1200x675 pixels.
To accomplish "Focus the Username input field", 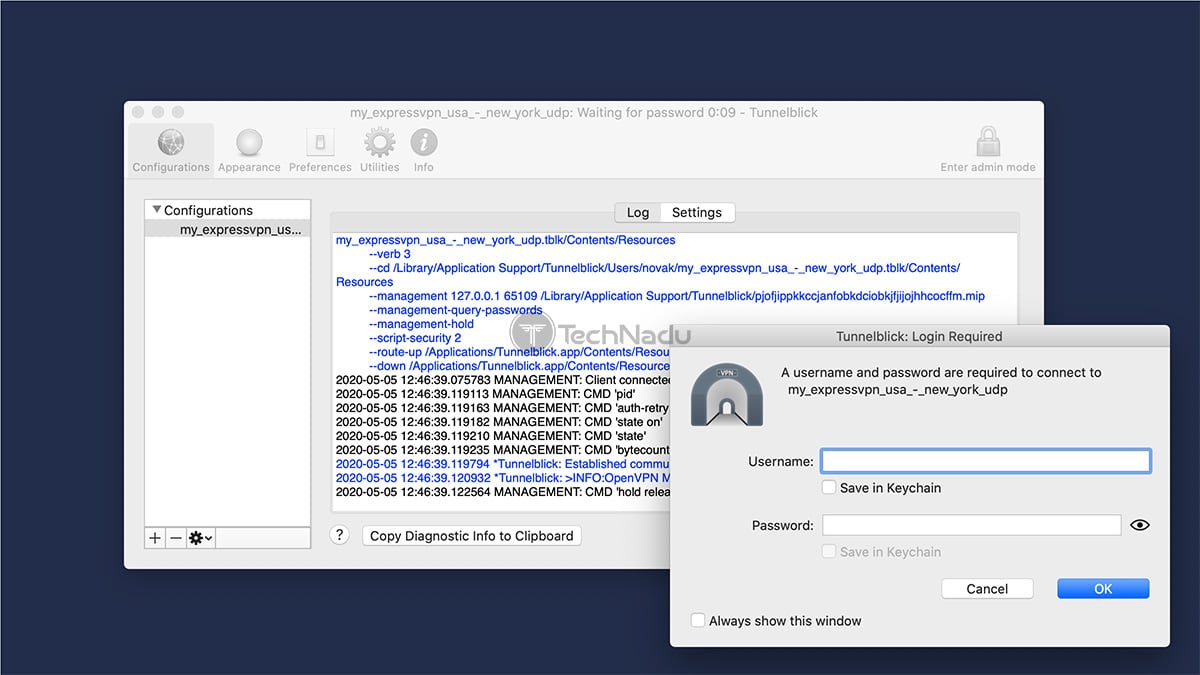I will tap(986, 461).
